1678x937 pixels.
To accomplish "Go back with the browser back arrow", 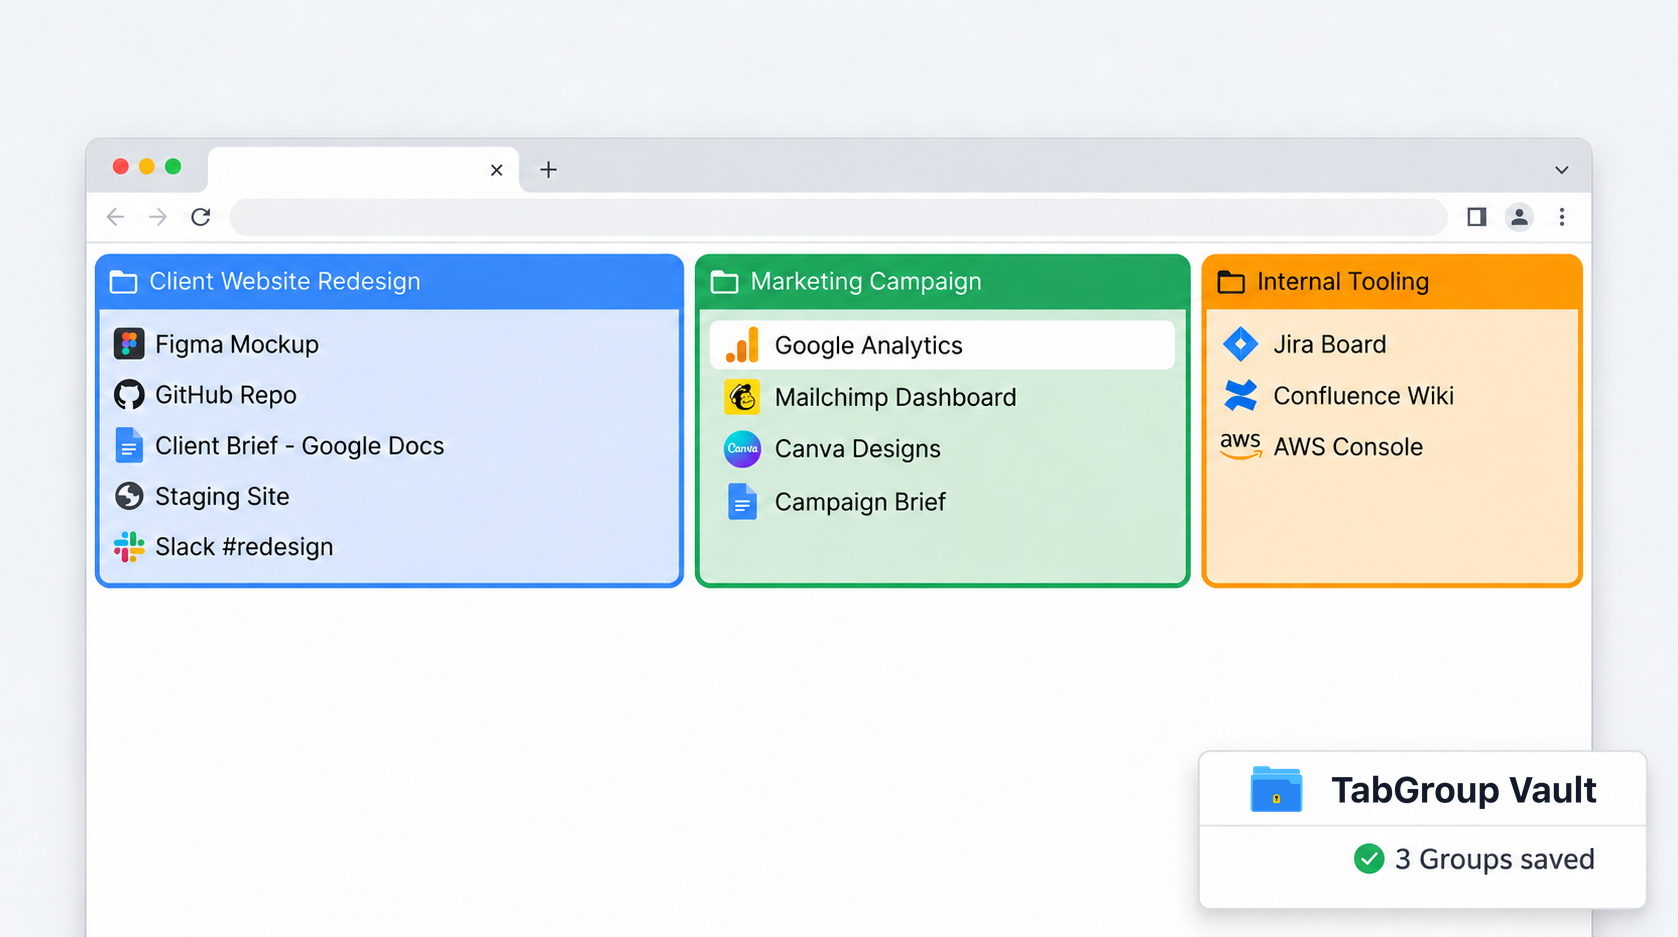I will [115, 217].
